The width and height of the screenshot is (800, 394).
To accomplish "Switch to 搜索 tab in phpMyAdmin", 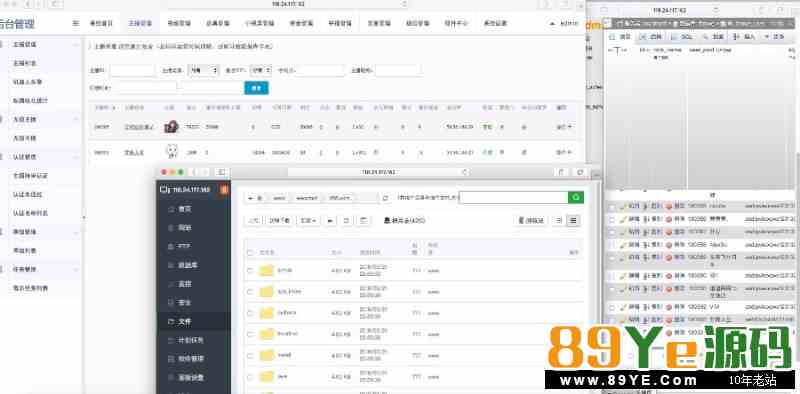I will 713,37.
